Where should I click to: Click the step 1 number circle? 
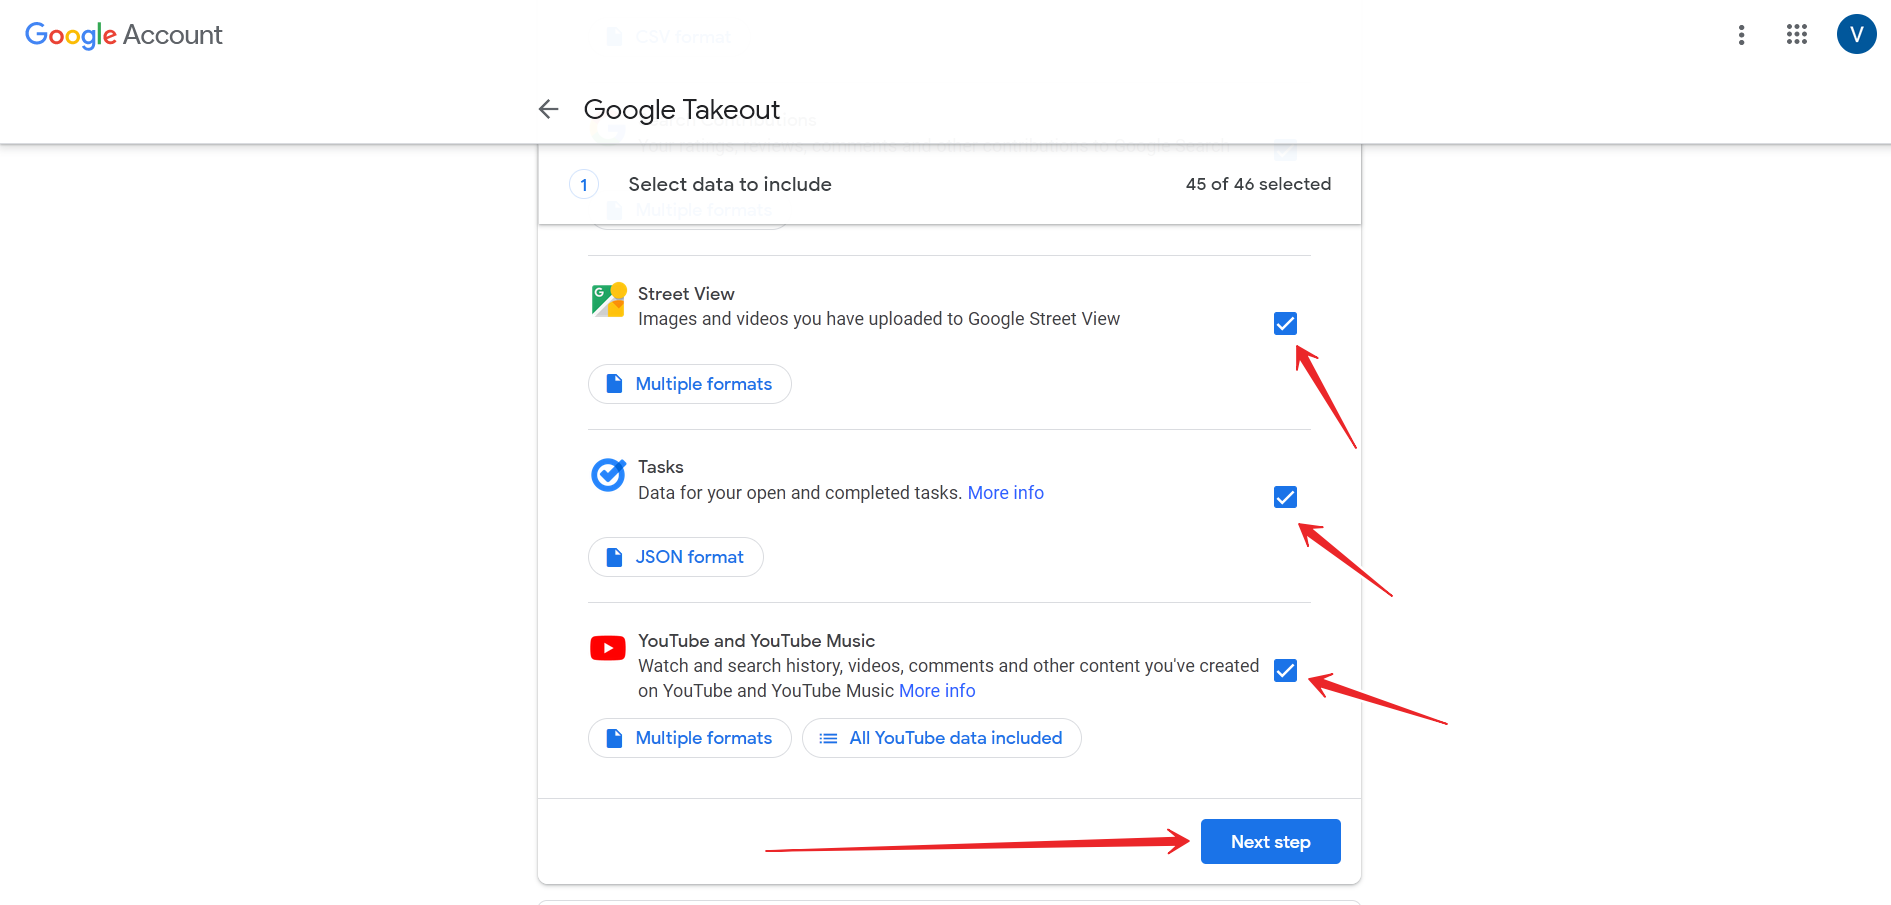click(584, 185)
